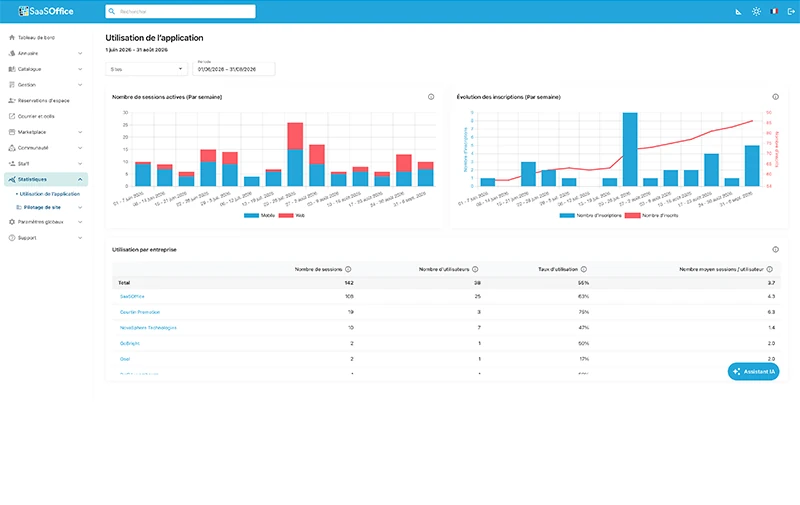Click the Pilotage de site icon

pos(19,207)
